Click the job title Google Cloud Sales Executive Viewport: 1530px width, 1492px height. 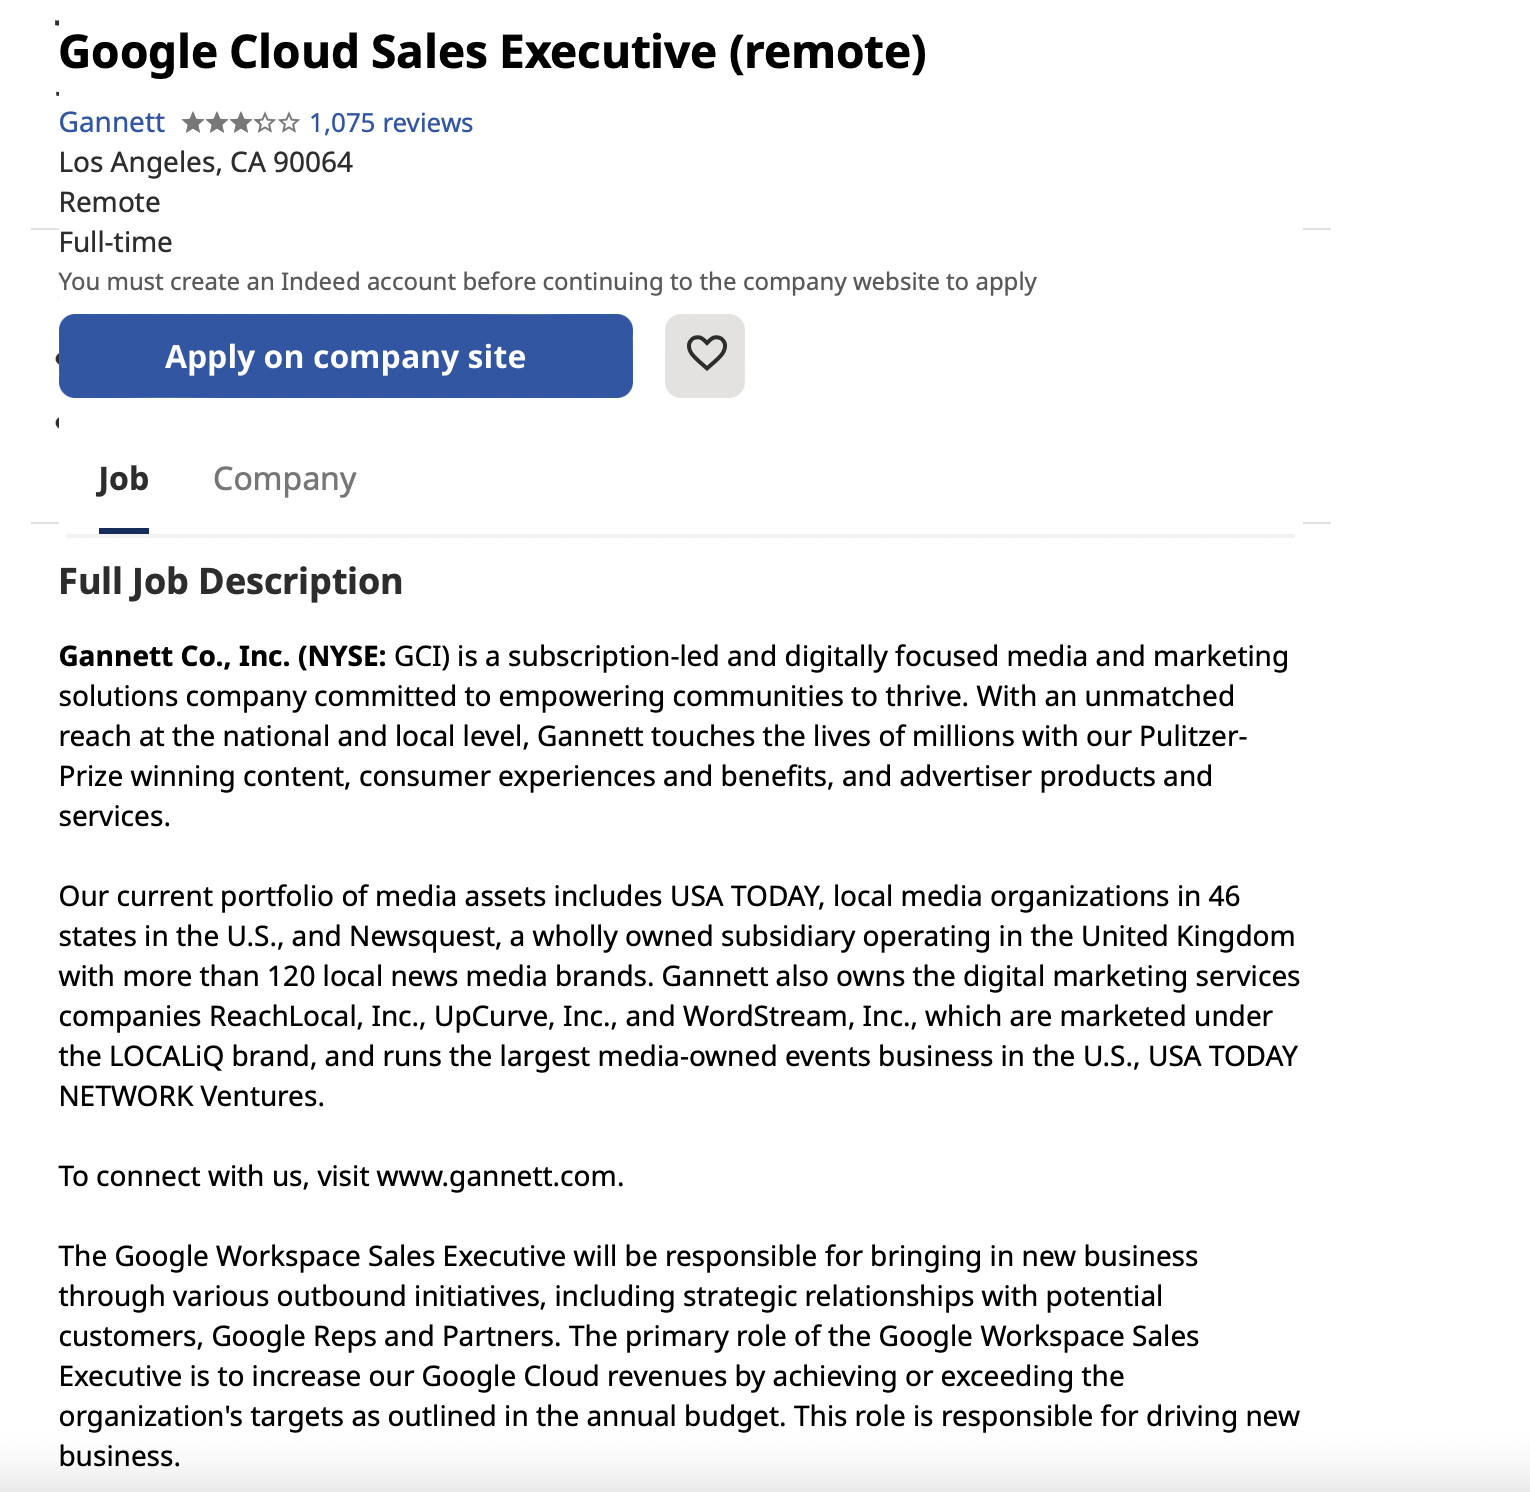point(493,51)
